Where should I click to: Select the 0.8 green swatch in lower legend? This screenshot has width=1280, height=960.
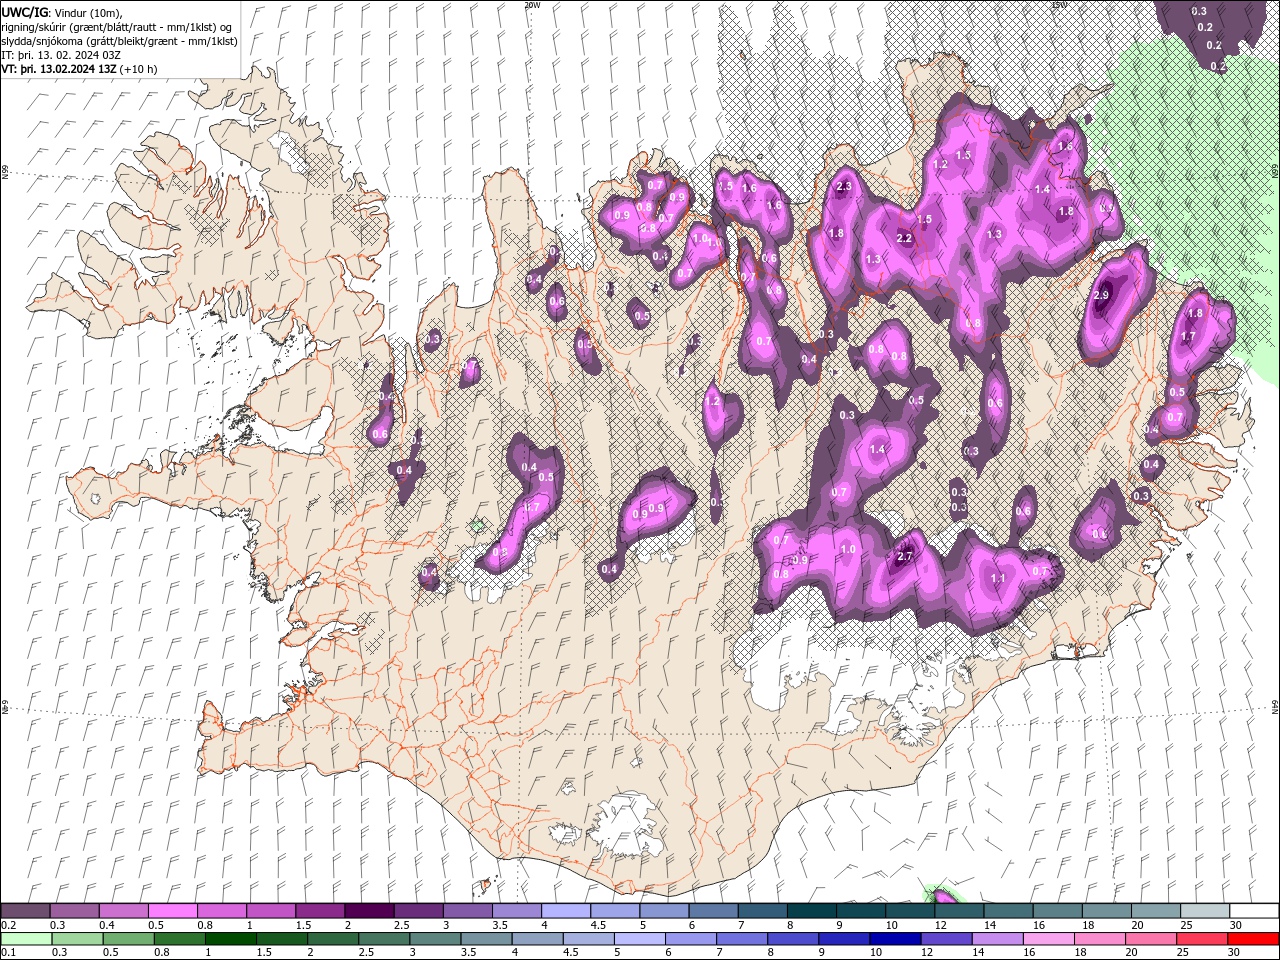point(179,940)
